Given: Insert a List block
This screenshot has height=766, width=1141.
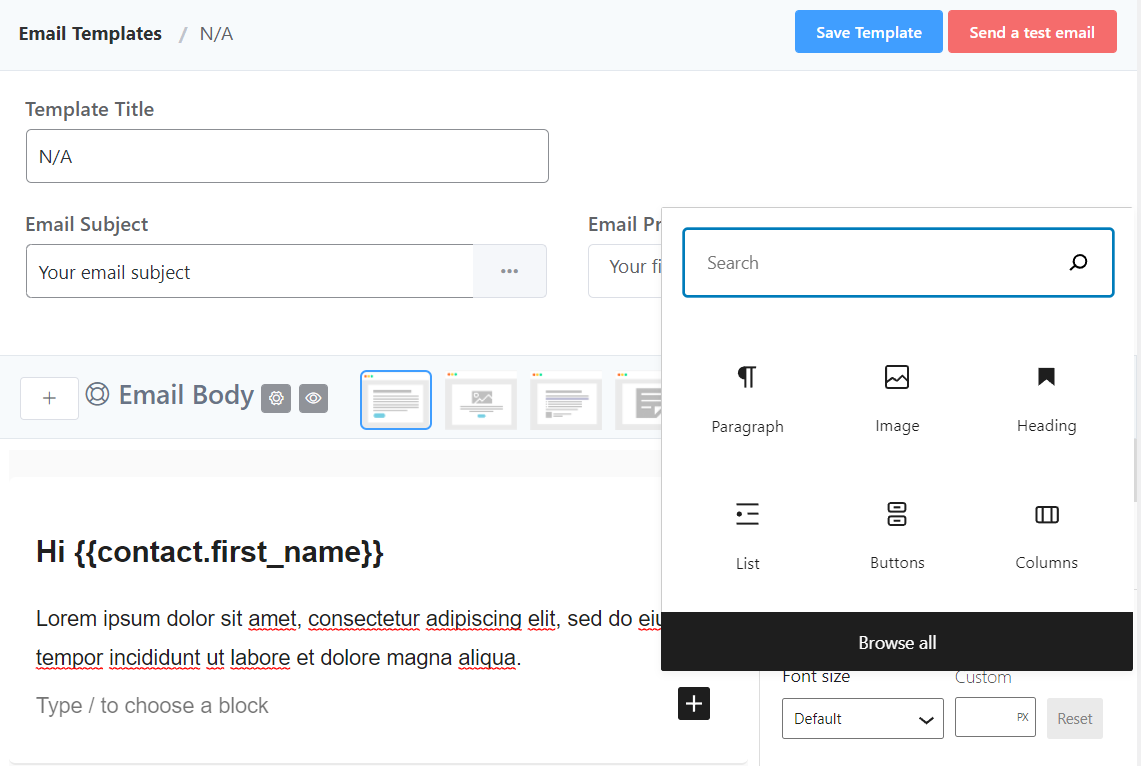Looking at the screenshot, I should pos(747,535).
